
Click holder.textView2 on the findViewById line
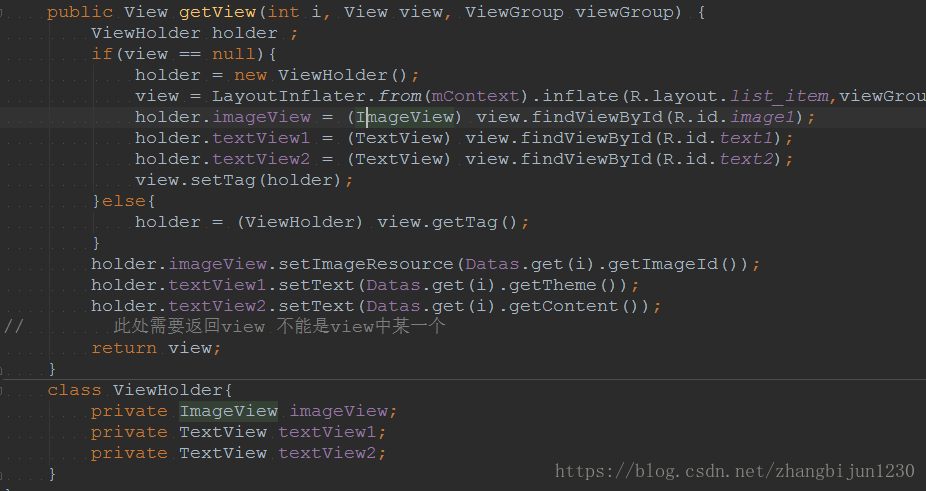coord(223,159)
